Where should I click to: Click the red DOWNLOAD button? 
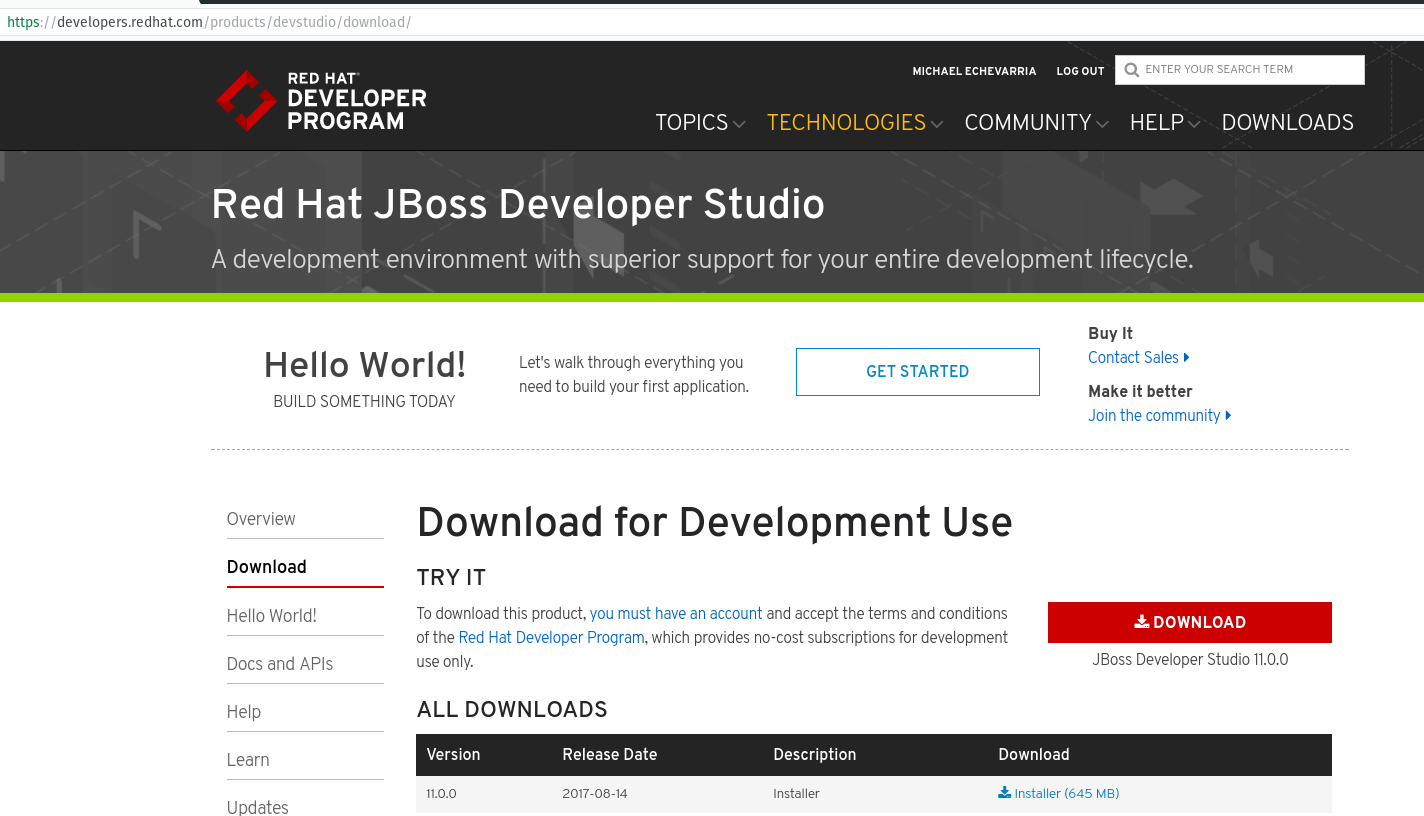[x=1190, y=622]
